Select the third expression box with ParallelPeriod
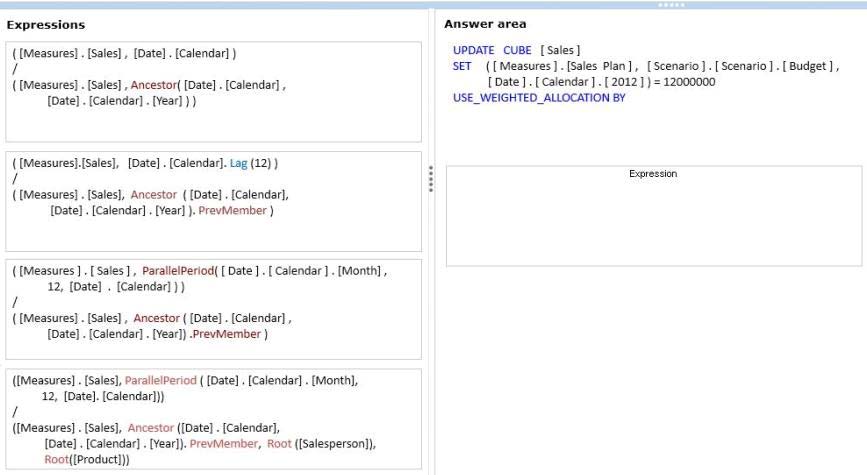The height and width of the screenshot is (475, 867). click(213, 309)
